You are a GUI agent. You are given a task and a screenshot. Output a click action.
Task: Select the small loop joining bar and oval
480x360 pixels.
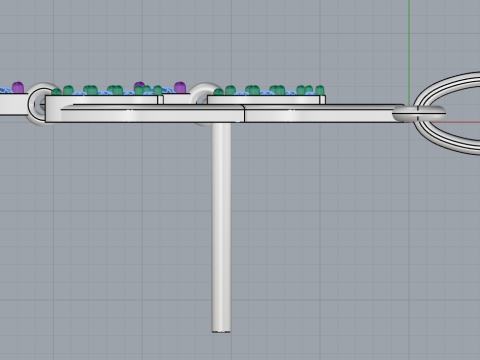pyautogui.click(x=419, y=114)
